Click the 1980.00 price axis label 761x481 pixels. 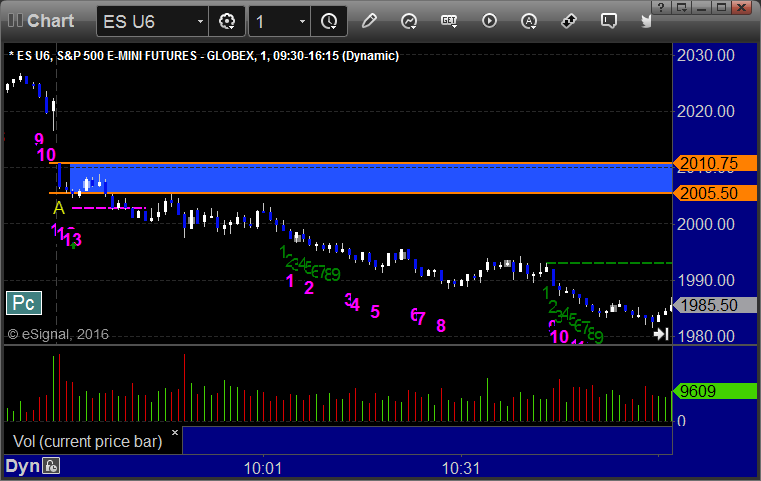706,336
